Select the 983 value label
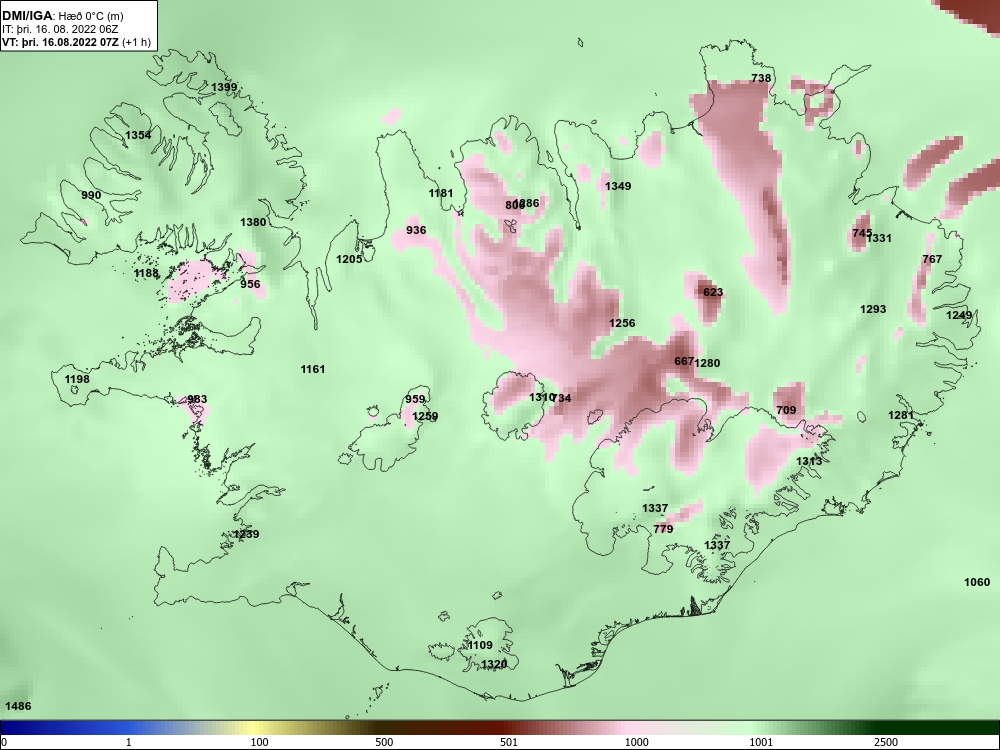Viewport: 1000px width, 750px height. 197,400
